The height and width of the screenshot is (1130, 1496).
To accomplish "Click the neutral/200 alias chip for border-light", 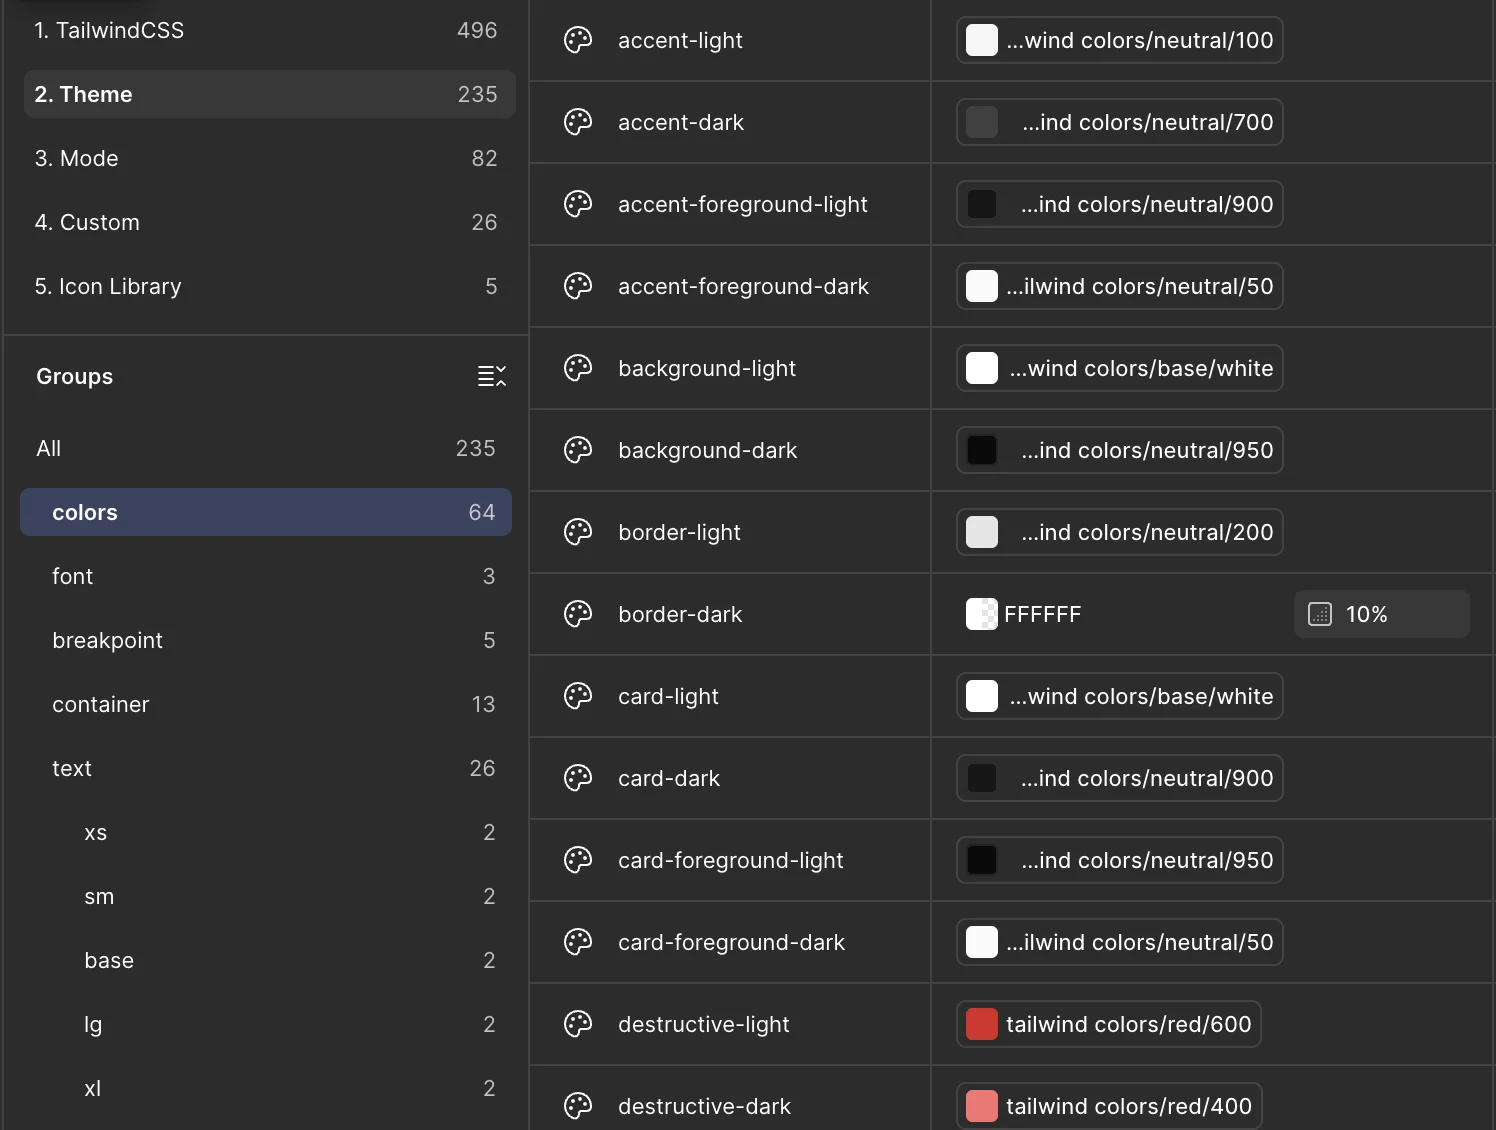I will pyautogui.click(x=1119, y=532).
